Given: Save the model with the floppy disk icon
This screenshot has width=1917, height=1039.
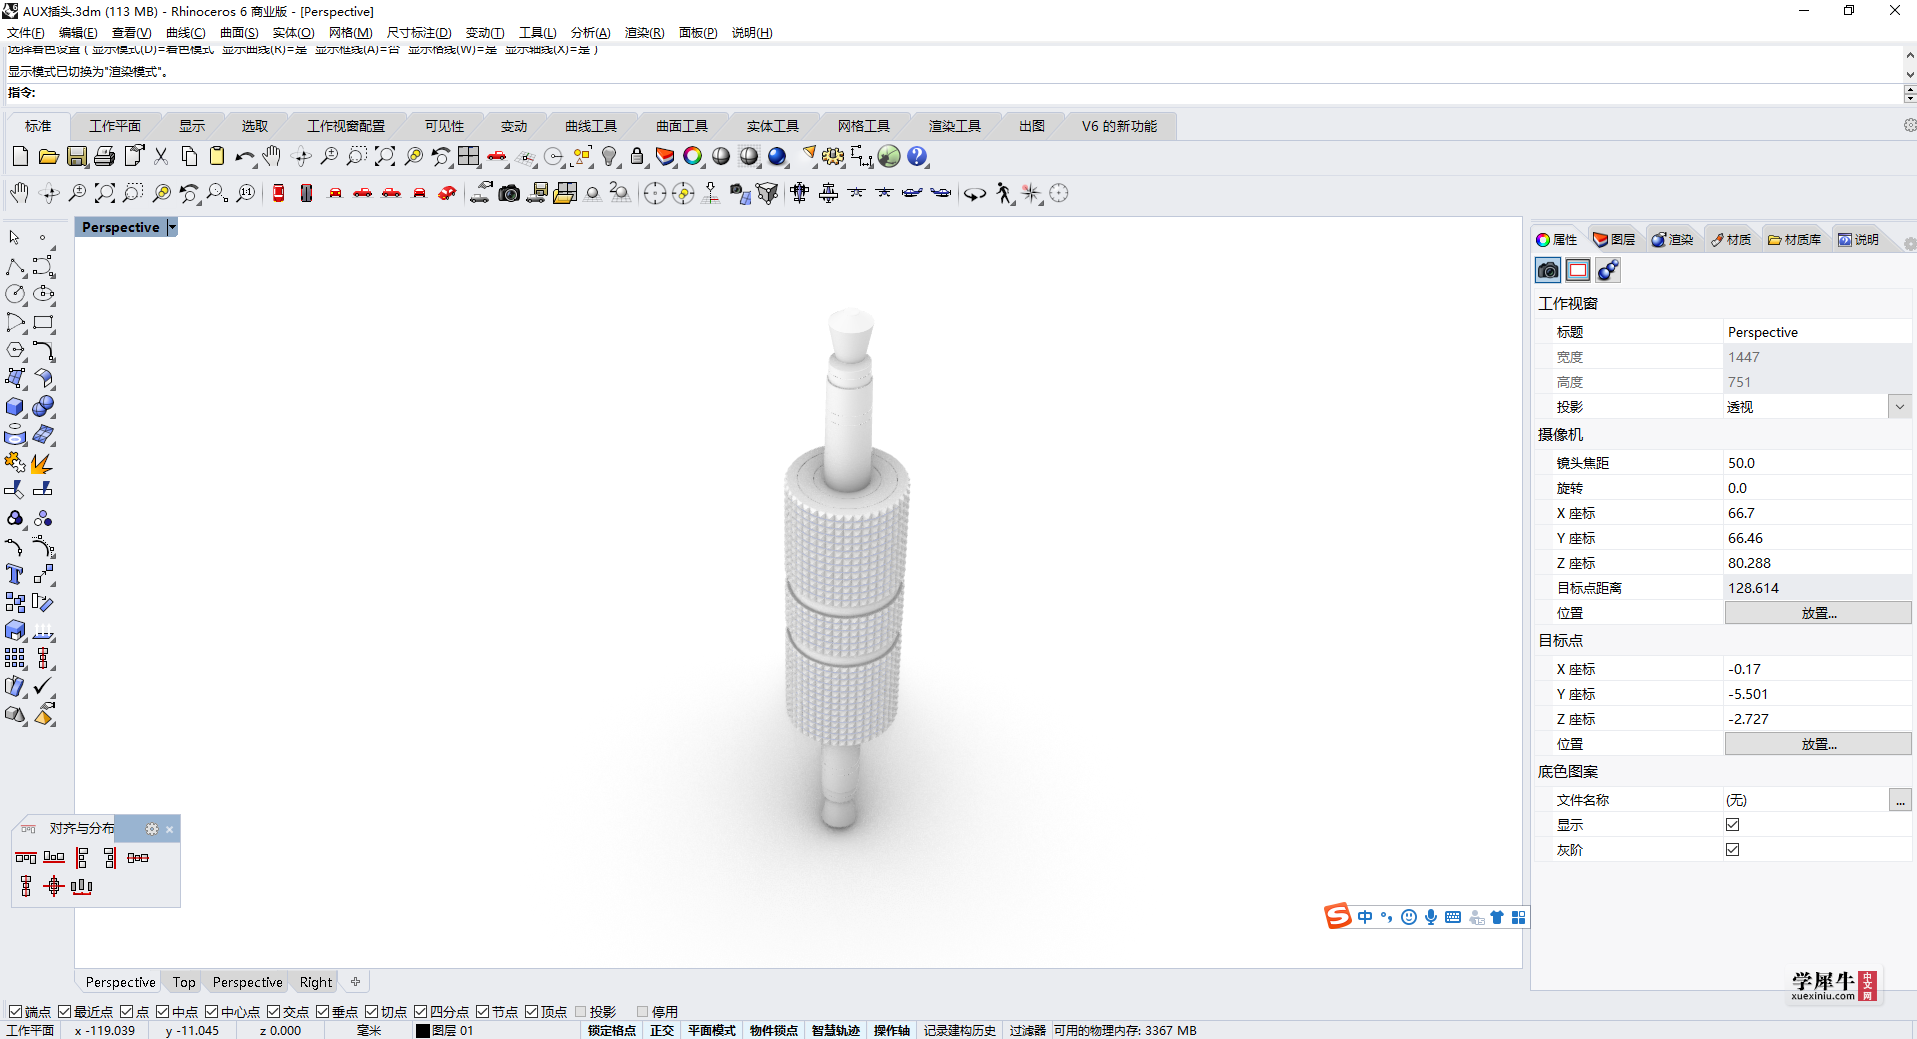Looking at the screenshot, I should (77, 156).
